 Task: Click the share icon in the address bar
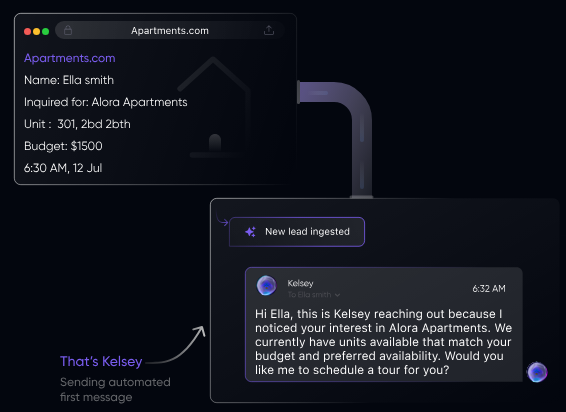click(x=269, y=30)
